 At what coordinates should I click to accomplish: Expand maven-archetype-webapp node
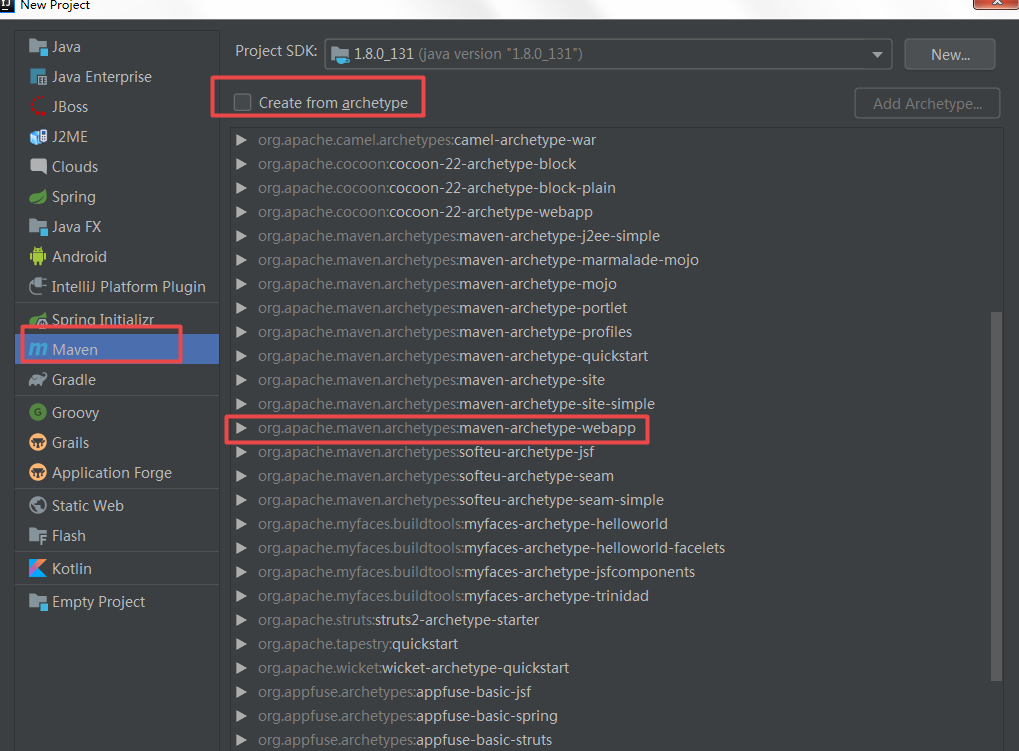[241, 428]
